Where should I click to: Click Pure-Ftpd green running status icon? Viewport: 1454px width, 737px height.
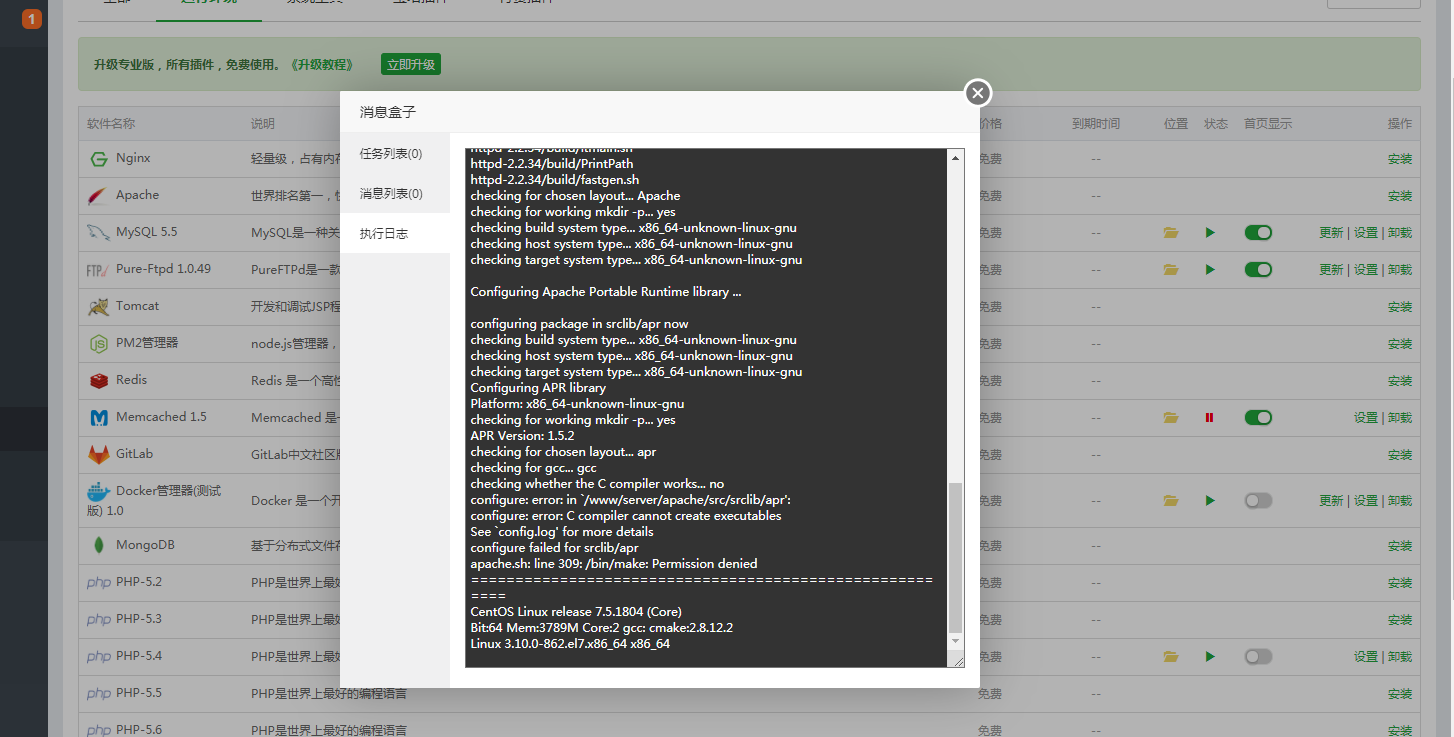coord(1210,270)
